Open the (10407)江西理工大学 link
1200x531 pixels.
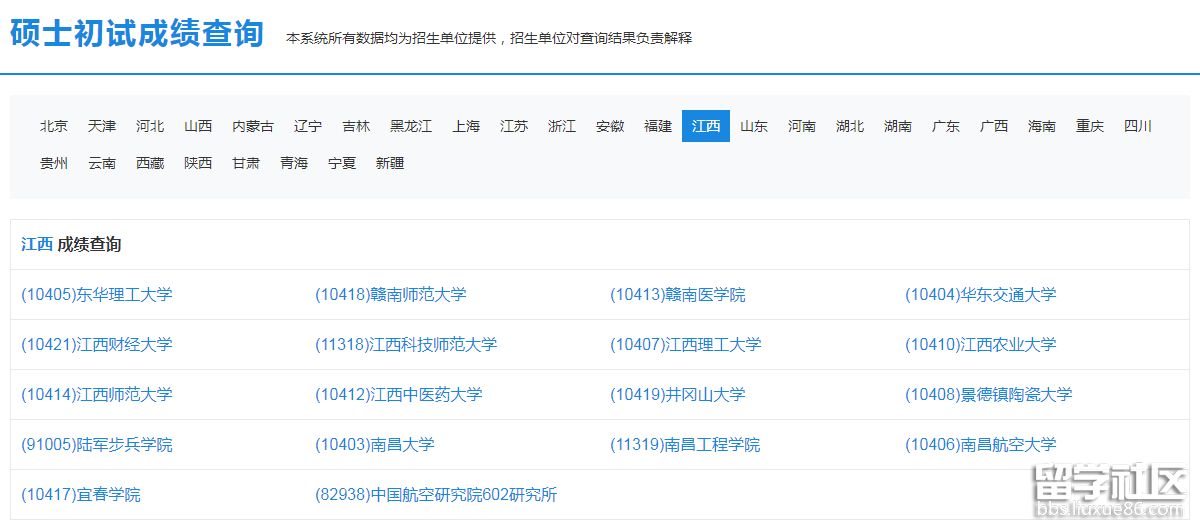click(x=686, y=344)
